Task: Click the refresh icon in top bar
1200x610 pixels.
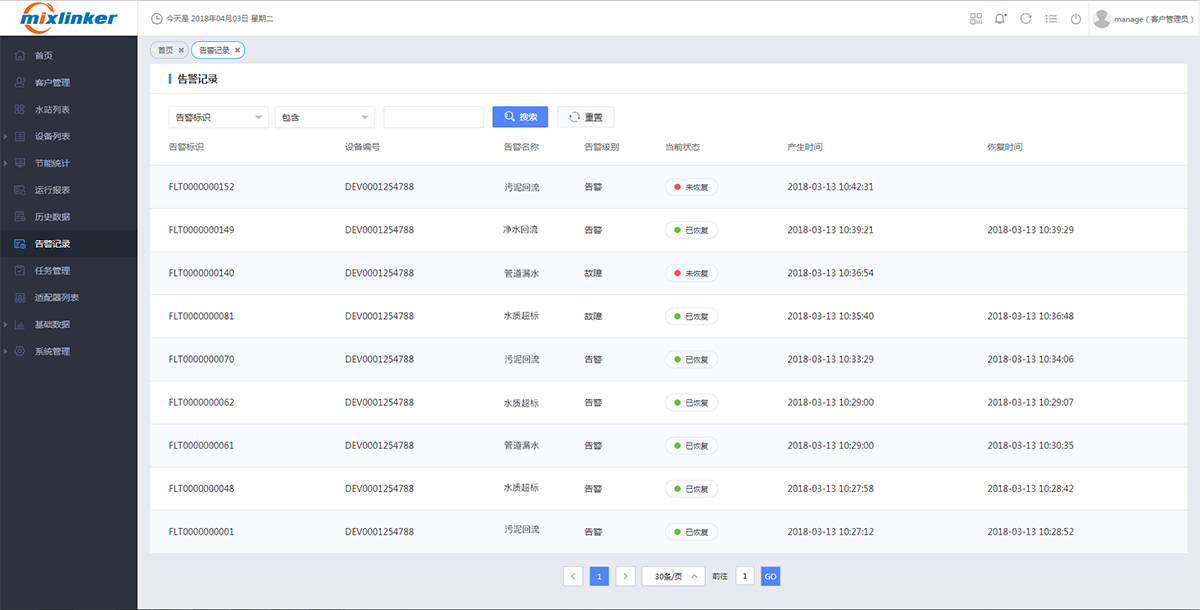Action: pyautogui.click(x=1025, y=19)
